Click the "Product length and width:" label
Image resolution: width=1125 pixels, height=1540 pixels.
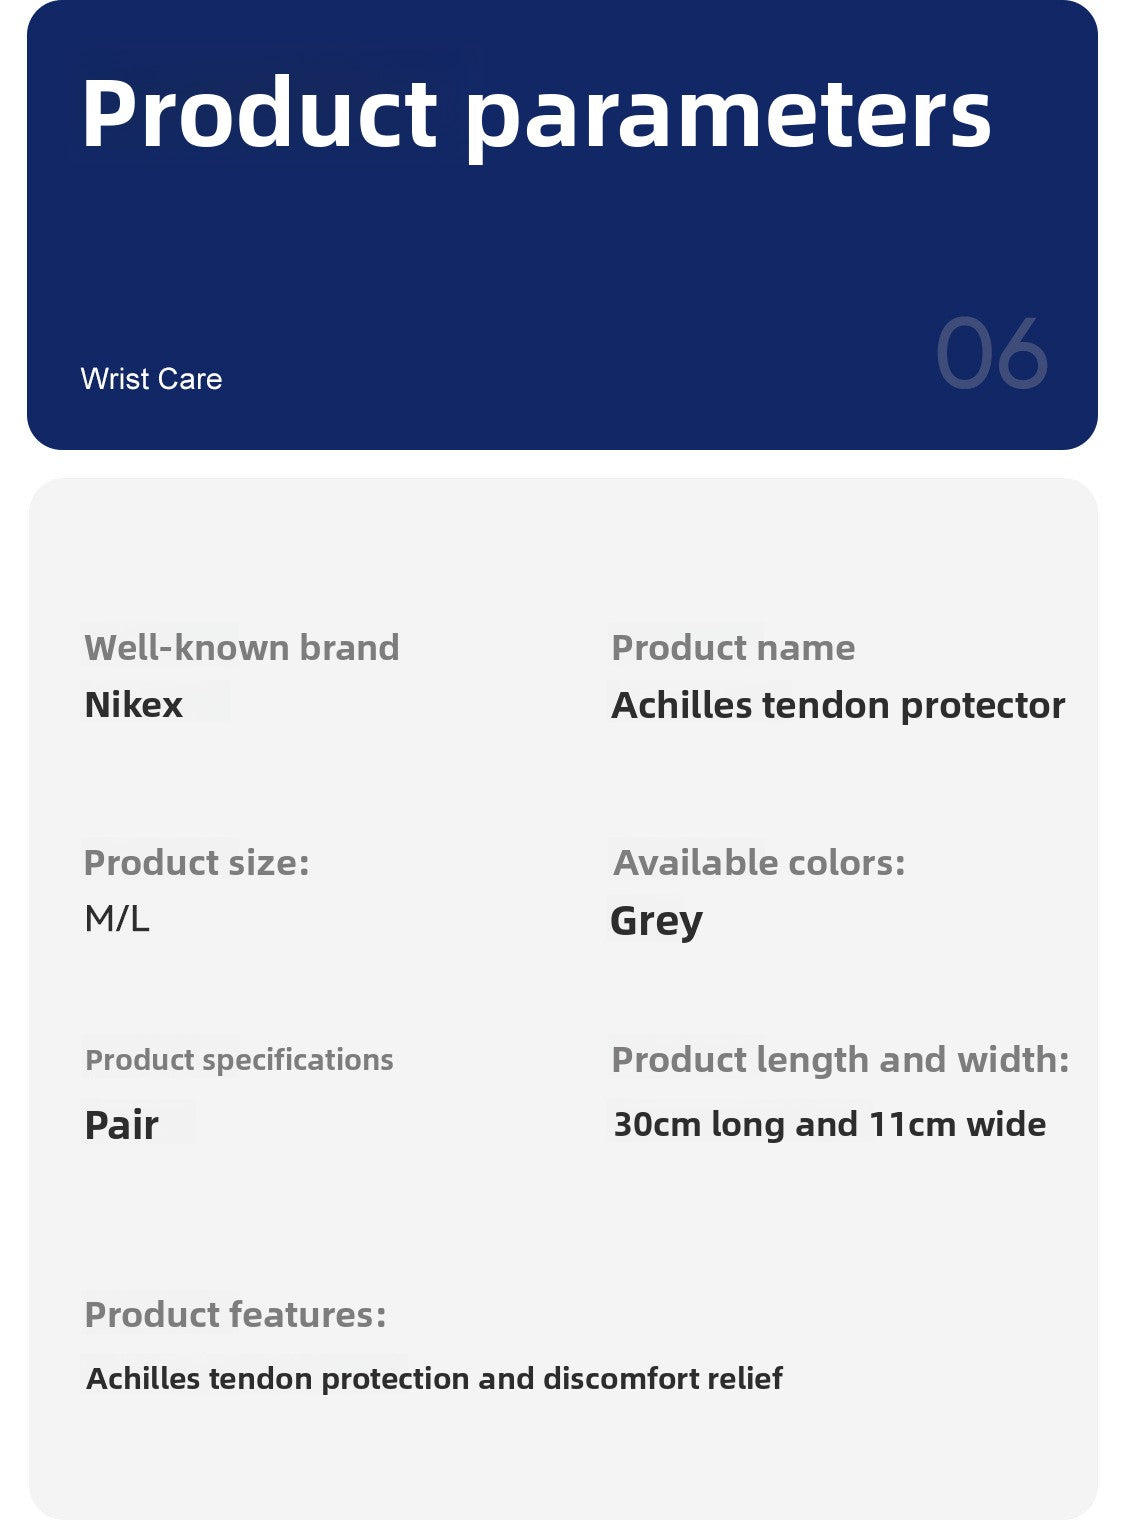840,1060
